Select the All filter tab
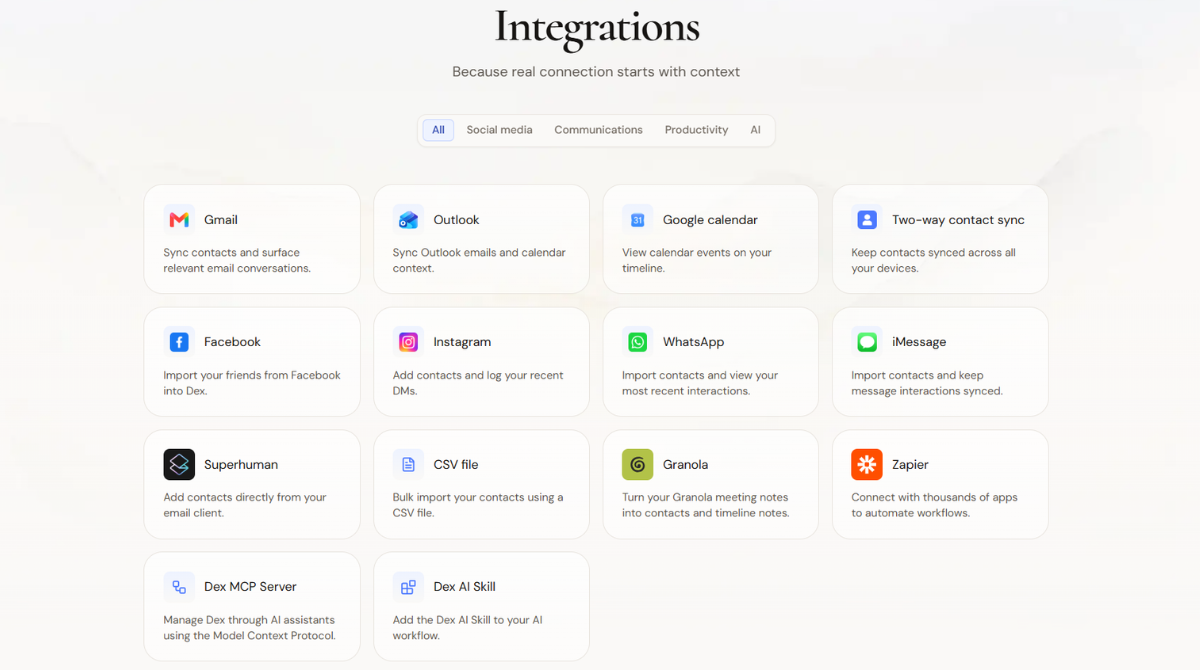The width and height of the screenshot is (1200, 670). [438, 130]
